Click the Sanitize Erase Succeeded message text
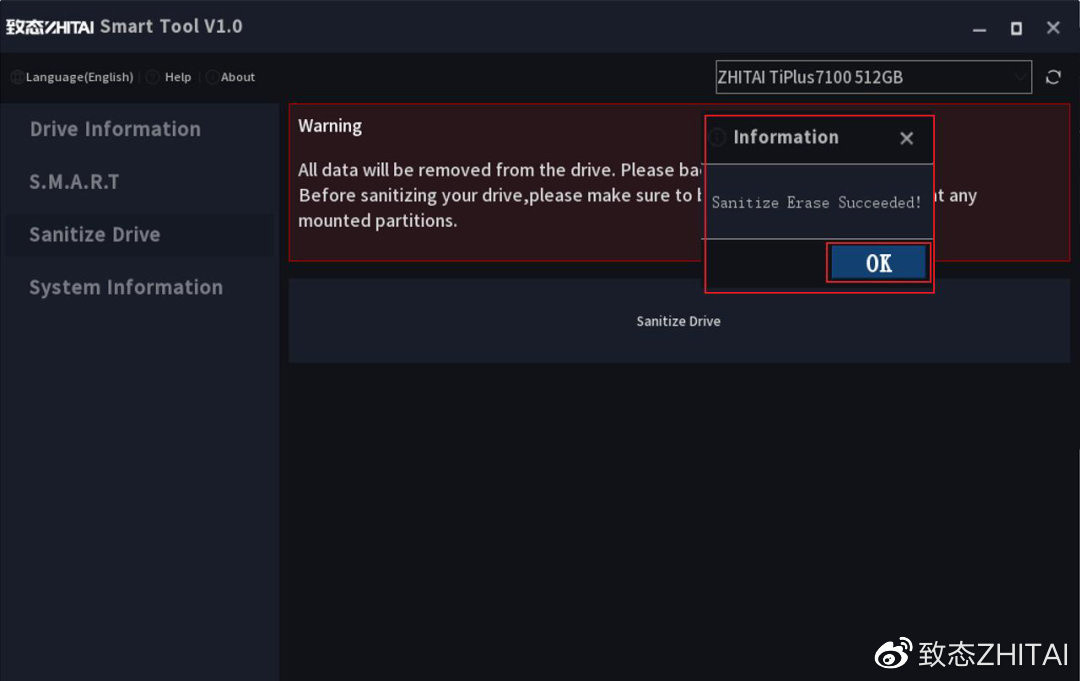Image resolution: width=1080 pixels, height=681 pixels. tap(816, 203)
